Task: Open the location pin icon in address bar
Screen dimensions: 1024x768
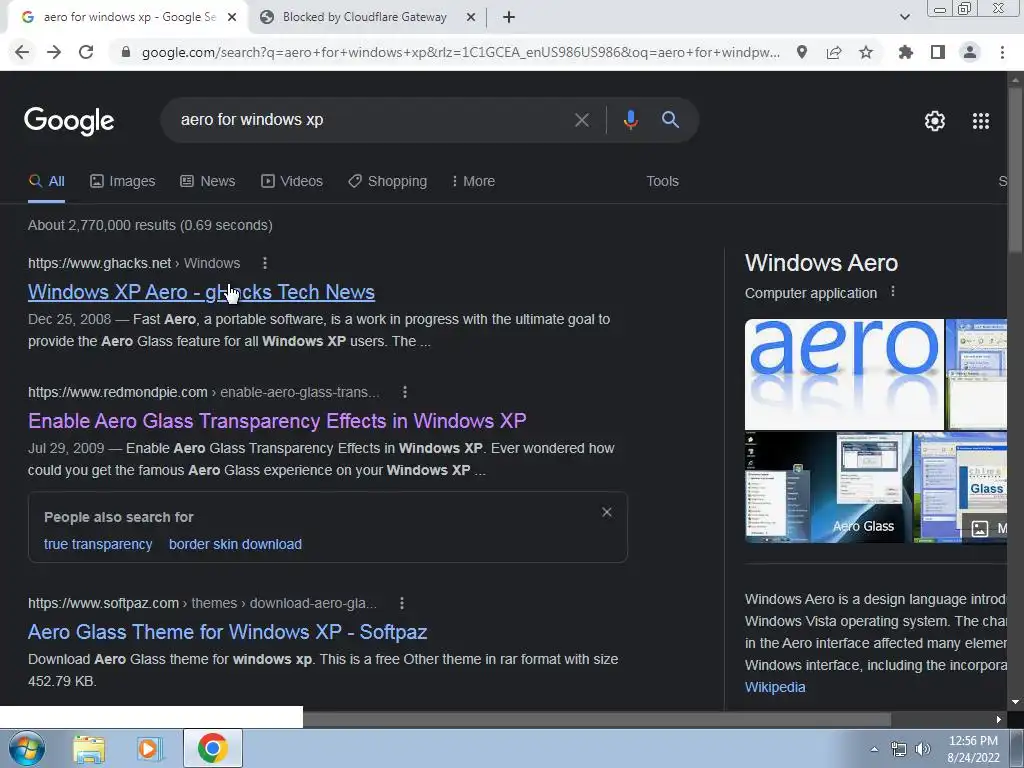Action: pyautogui.click(x=801, y=52)
